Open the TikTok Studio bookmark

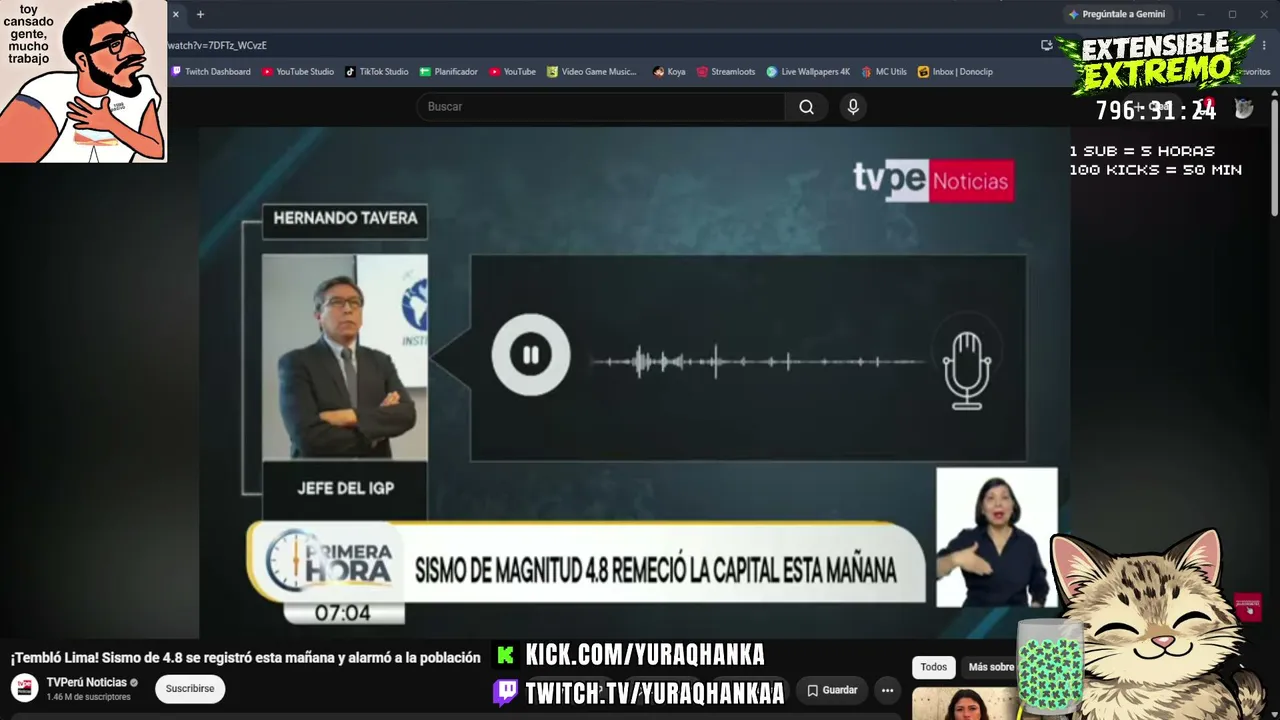pyautogui.click(x=377, y=72)
